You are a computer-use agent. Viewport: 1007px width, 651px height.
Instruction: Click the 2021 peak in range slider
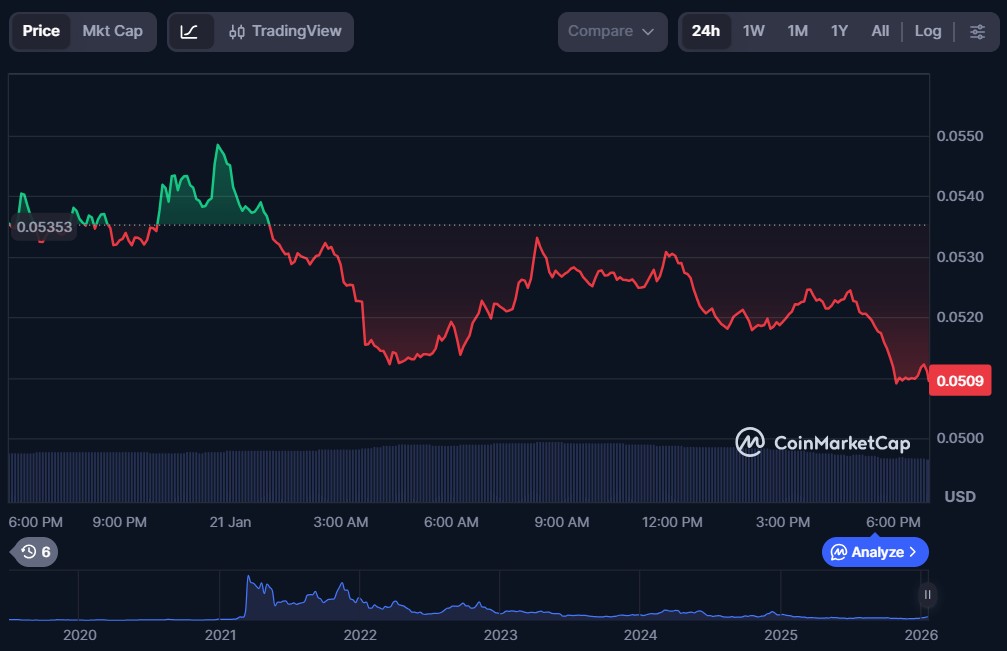(248, 581)
